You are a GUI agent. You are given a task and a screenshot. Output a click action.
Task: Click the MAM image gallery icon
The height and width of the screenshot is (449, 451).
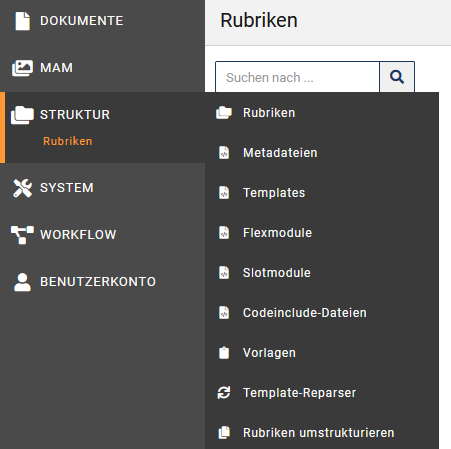coord(22,68)
